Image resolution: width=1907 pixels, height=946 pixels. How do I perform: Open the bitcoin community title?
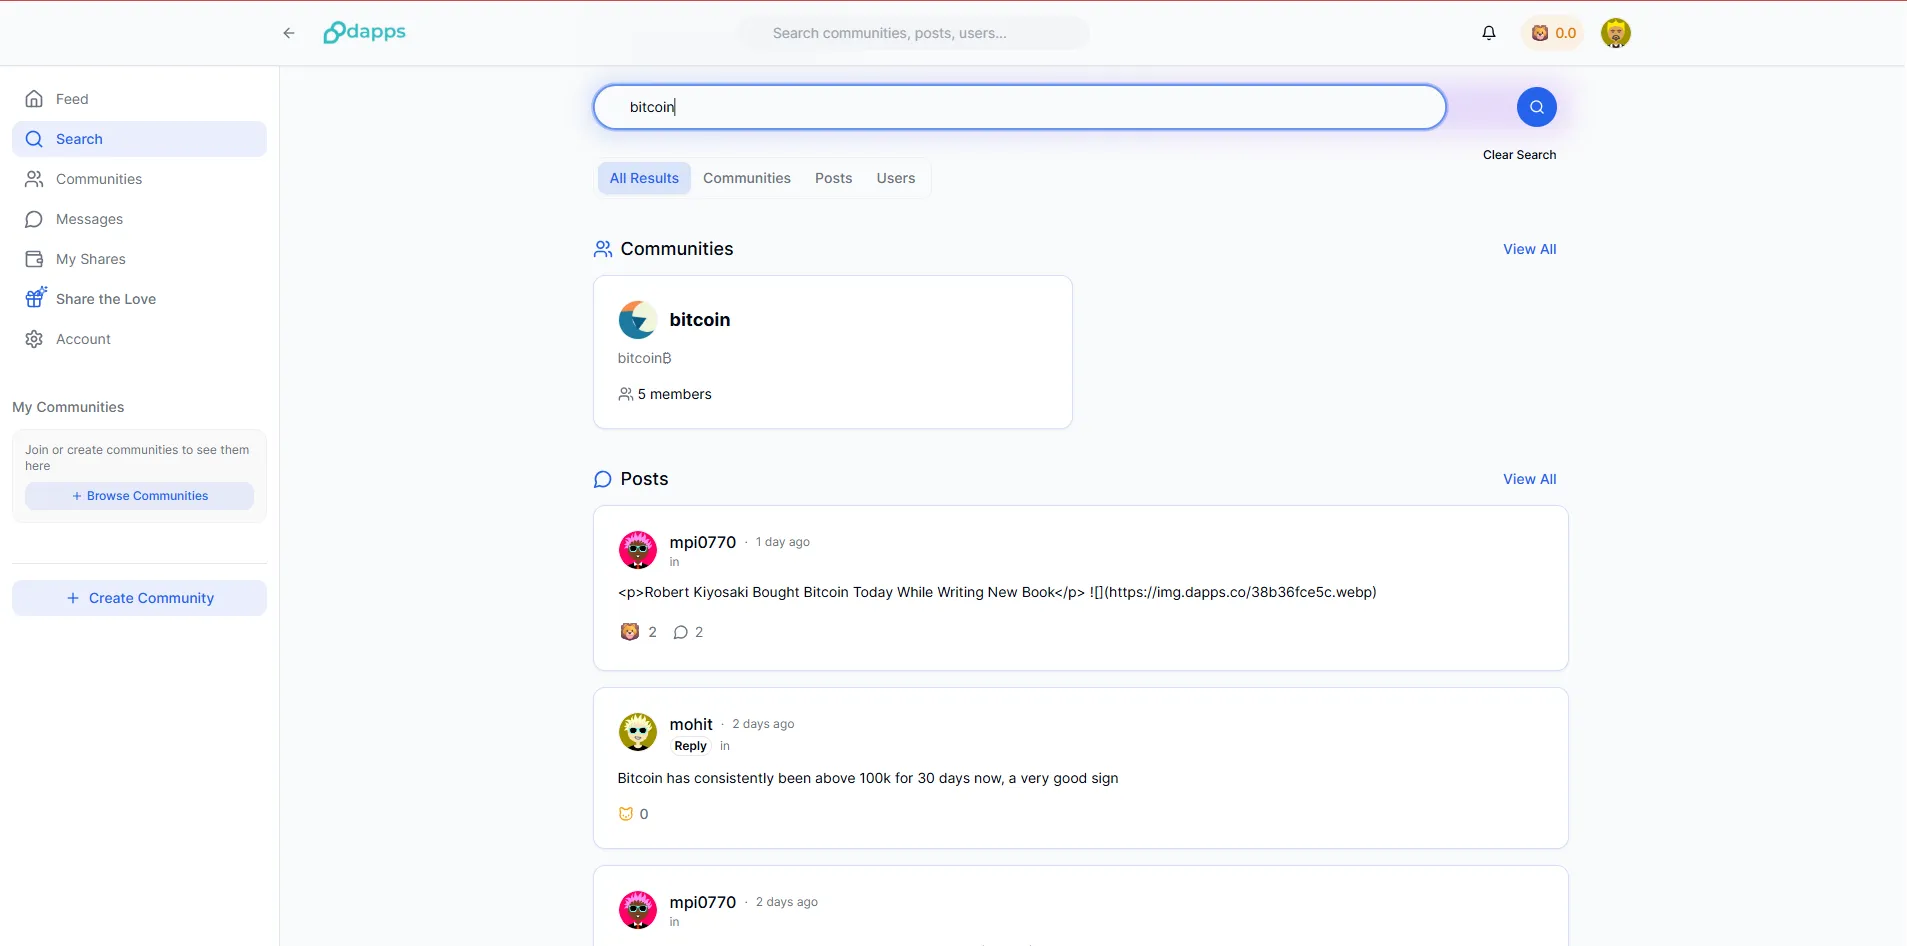point(700,320)
